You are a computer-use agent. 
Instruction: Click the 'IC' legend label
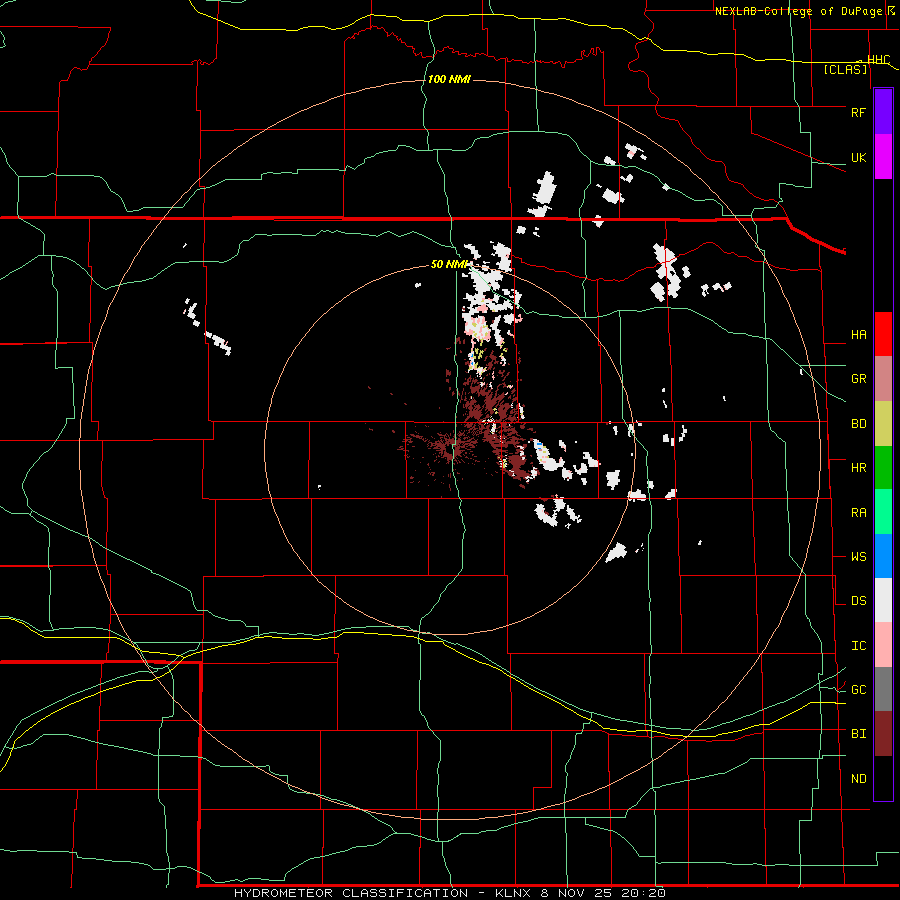[x=858, y=646]
